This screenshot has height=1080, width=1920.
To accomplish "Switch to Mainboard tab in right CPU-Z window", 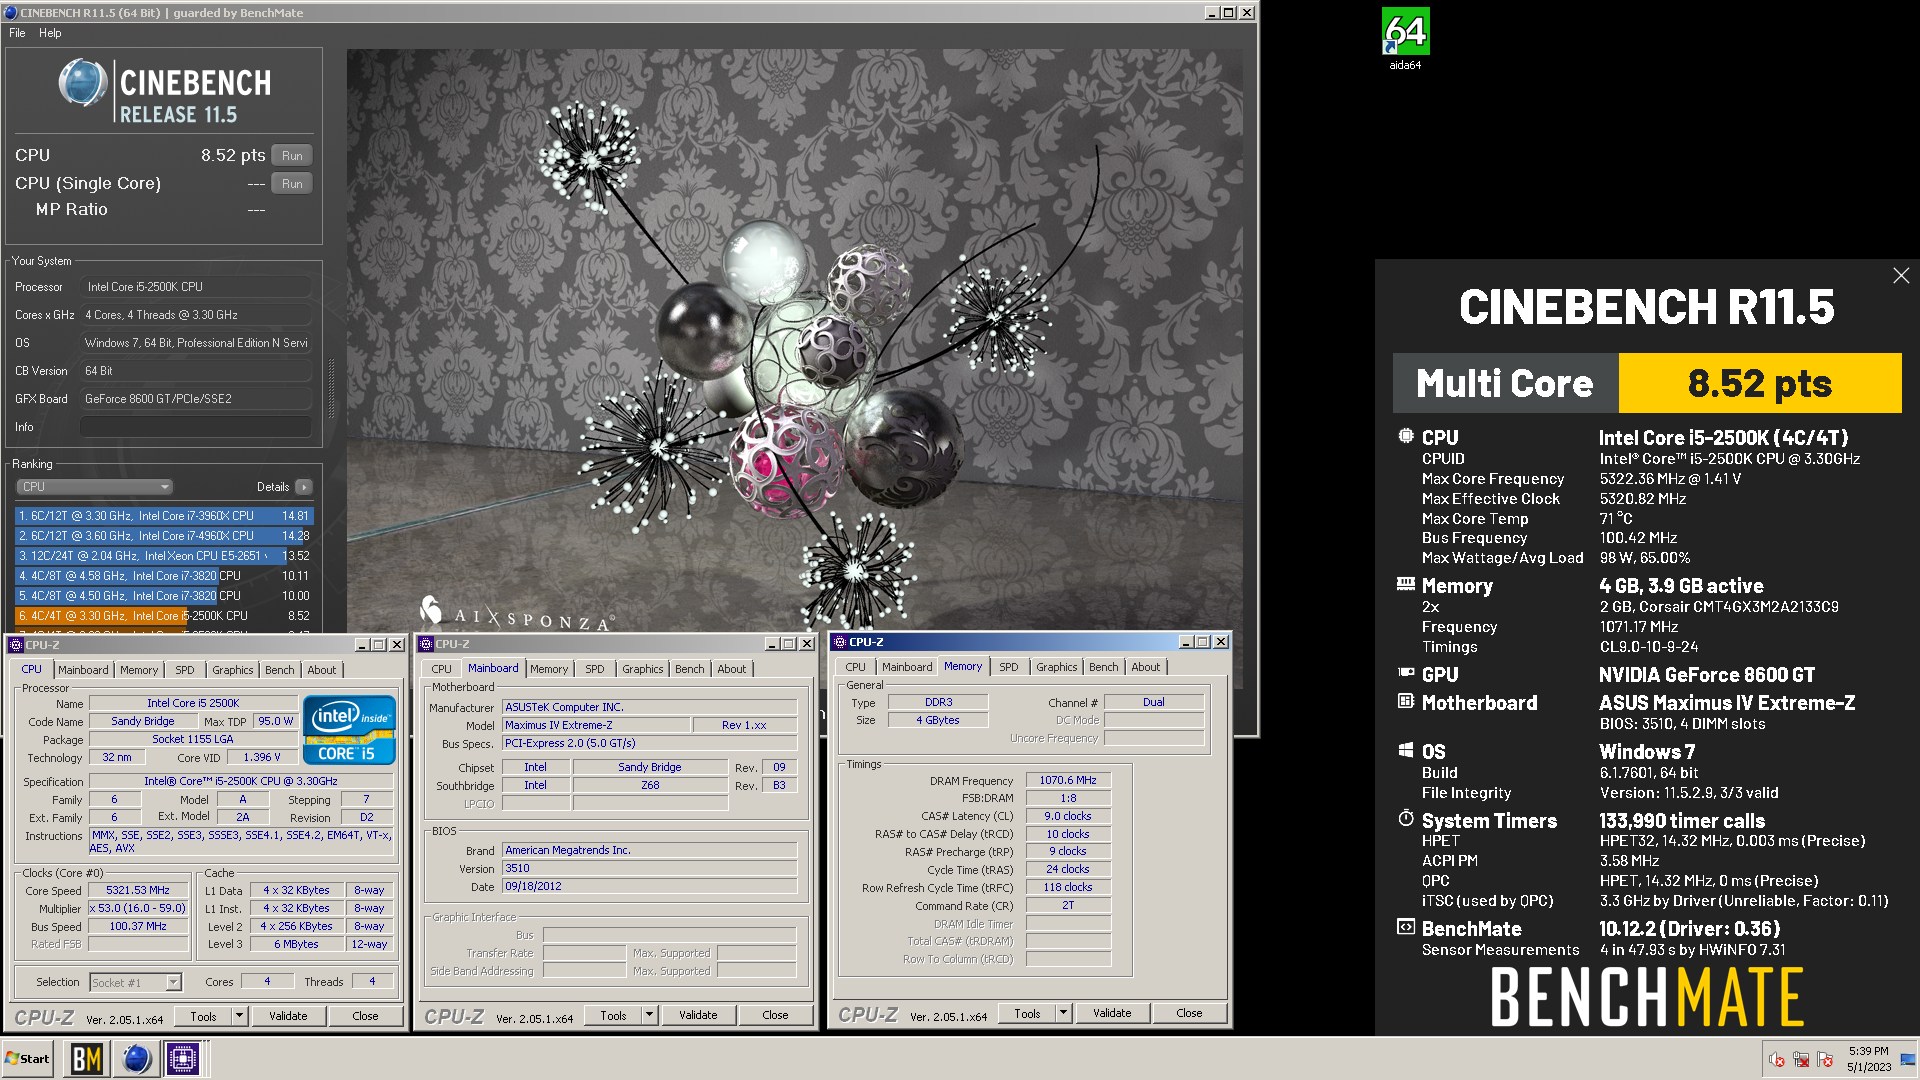I will pos(907,667).
